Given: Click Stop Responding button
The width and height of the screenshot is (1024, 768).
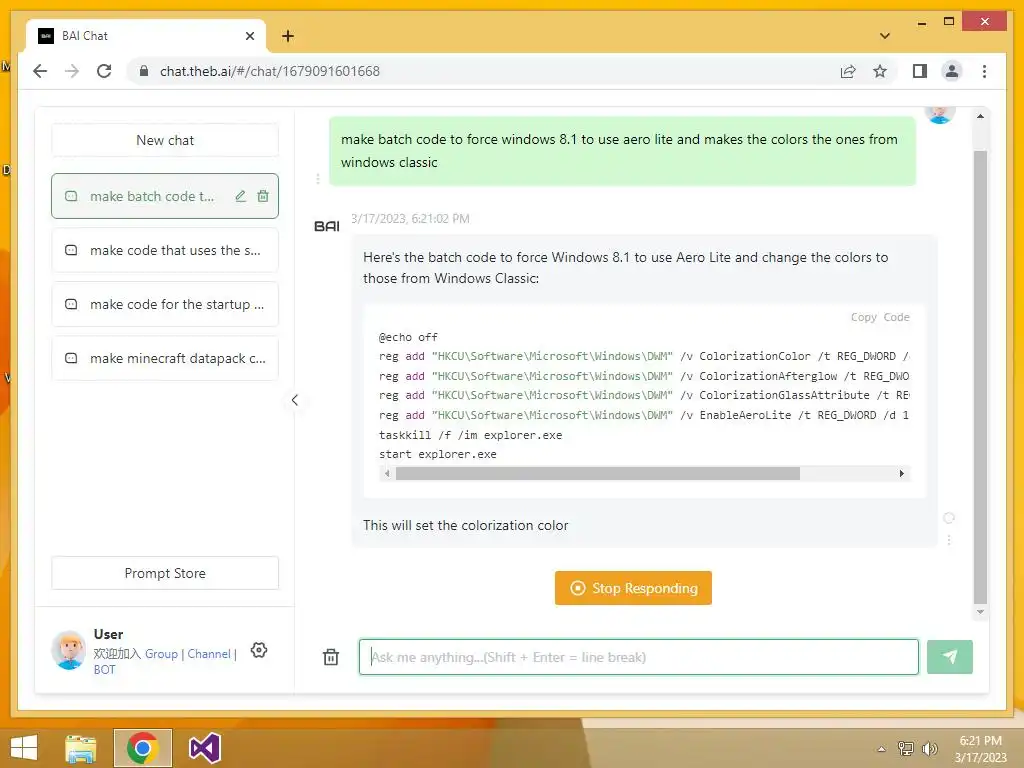Looking at the screenshot, I should coord(633,588).
